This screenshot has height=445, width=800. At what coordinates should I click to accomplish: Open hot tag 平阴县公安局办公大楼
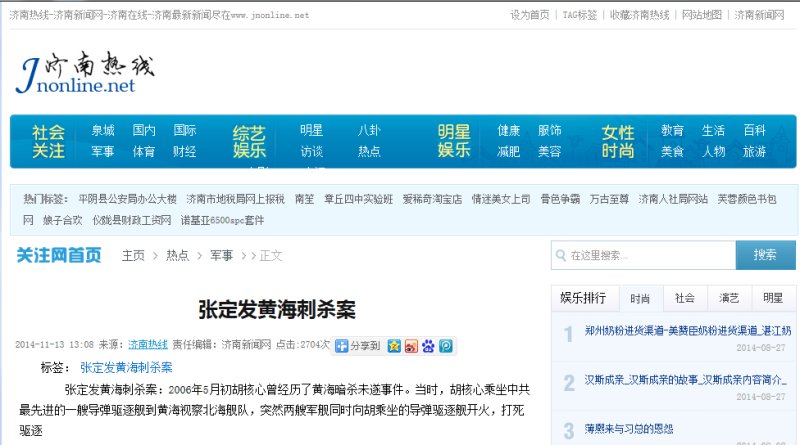point(128,199)
